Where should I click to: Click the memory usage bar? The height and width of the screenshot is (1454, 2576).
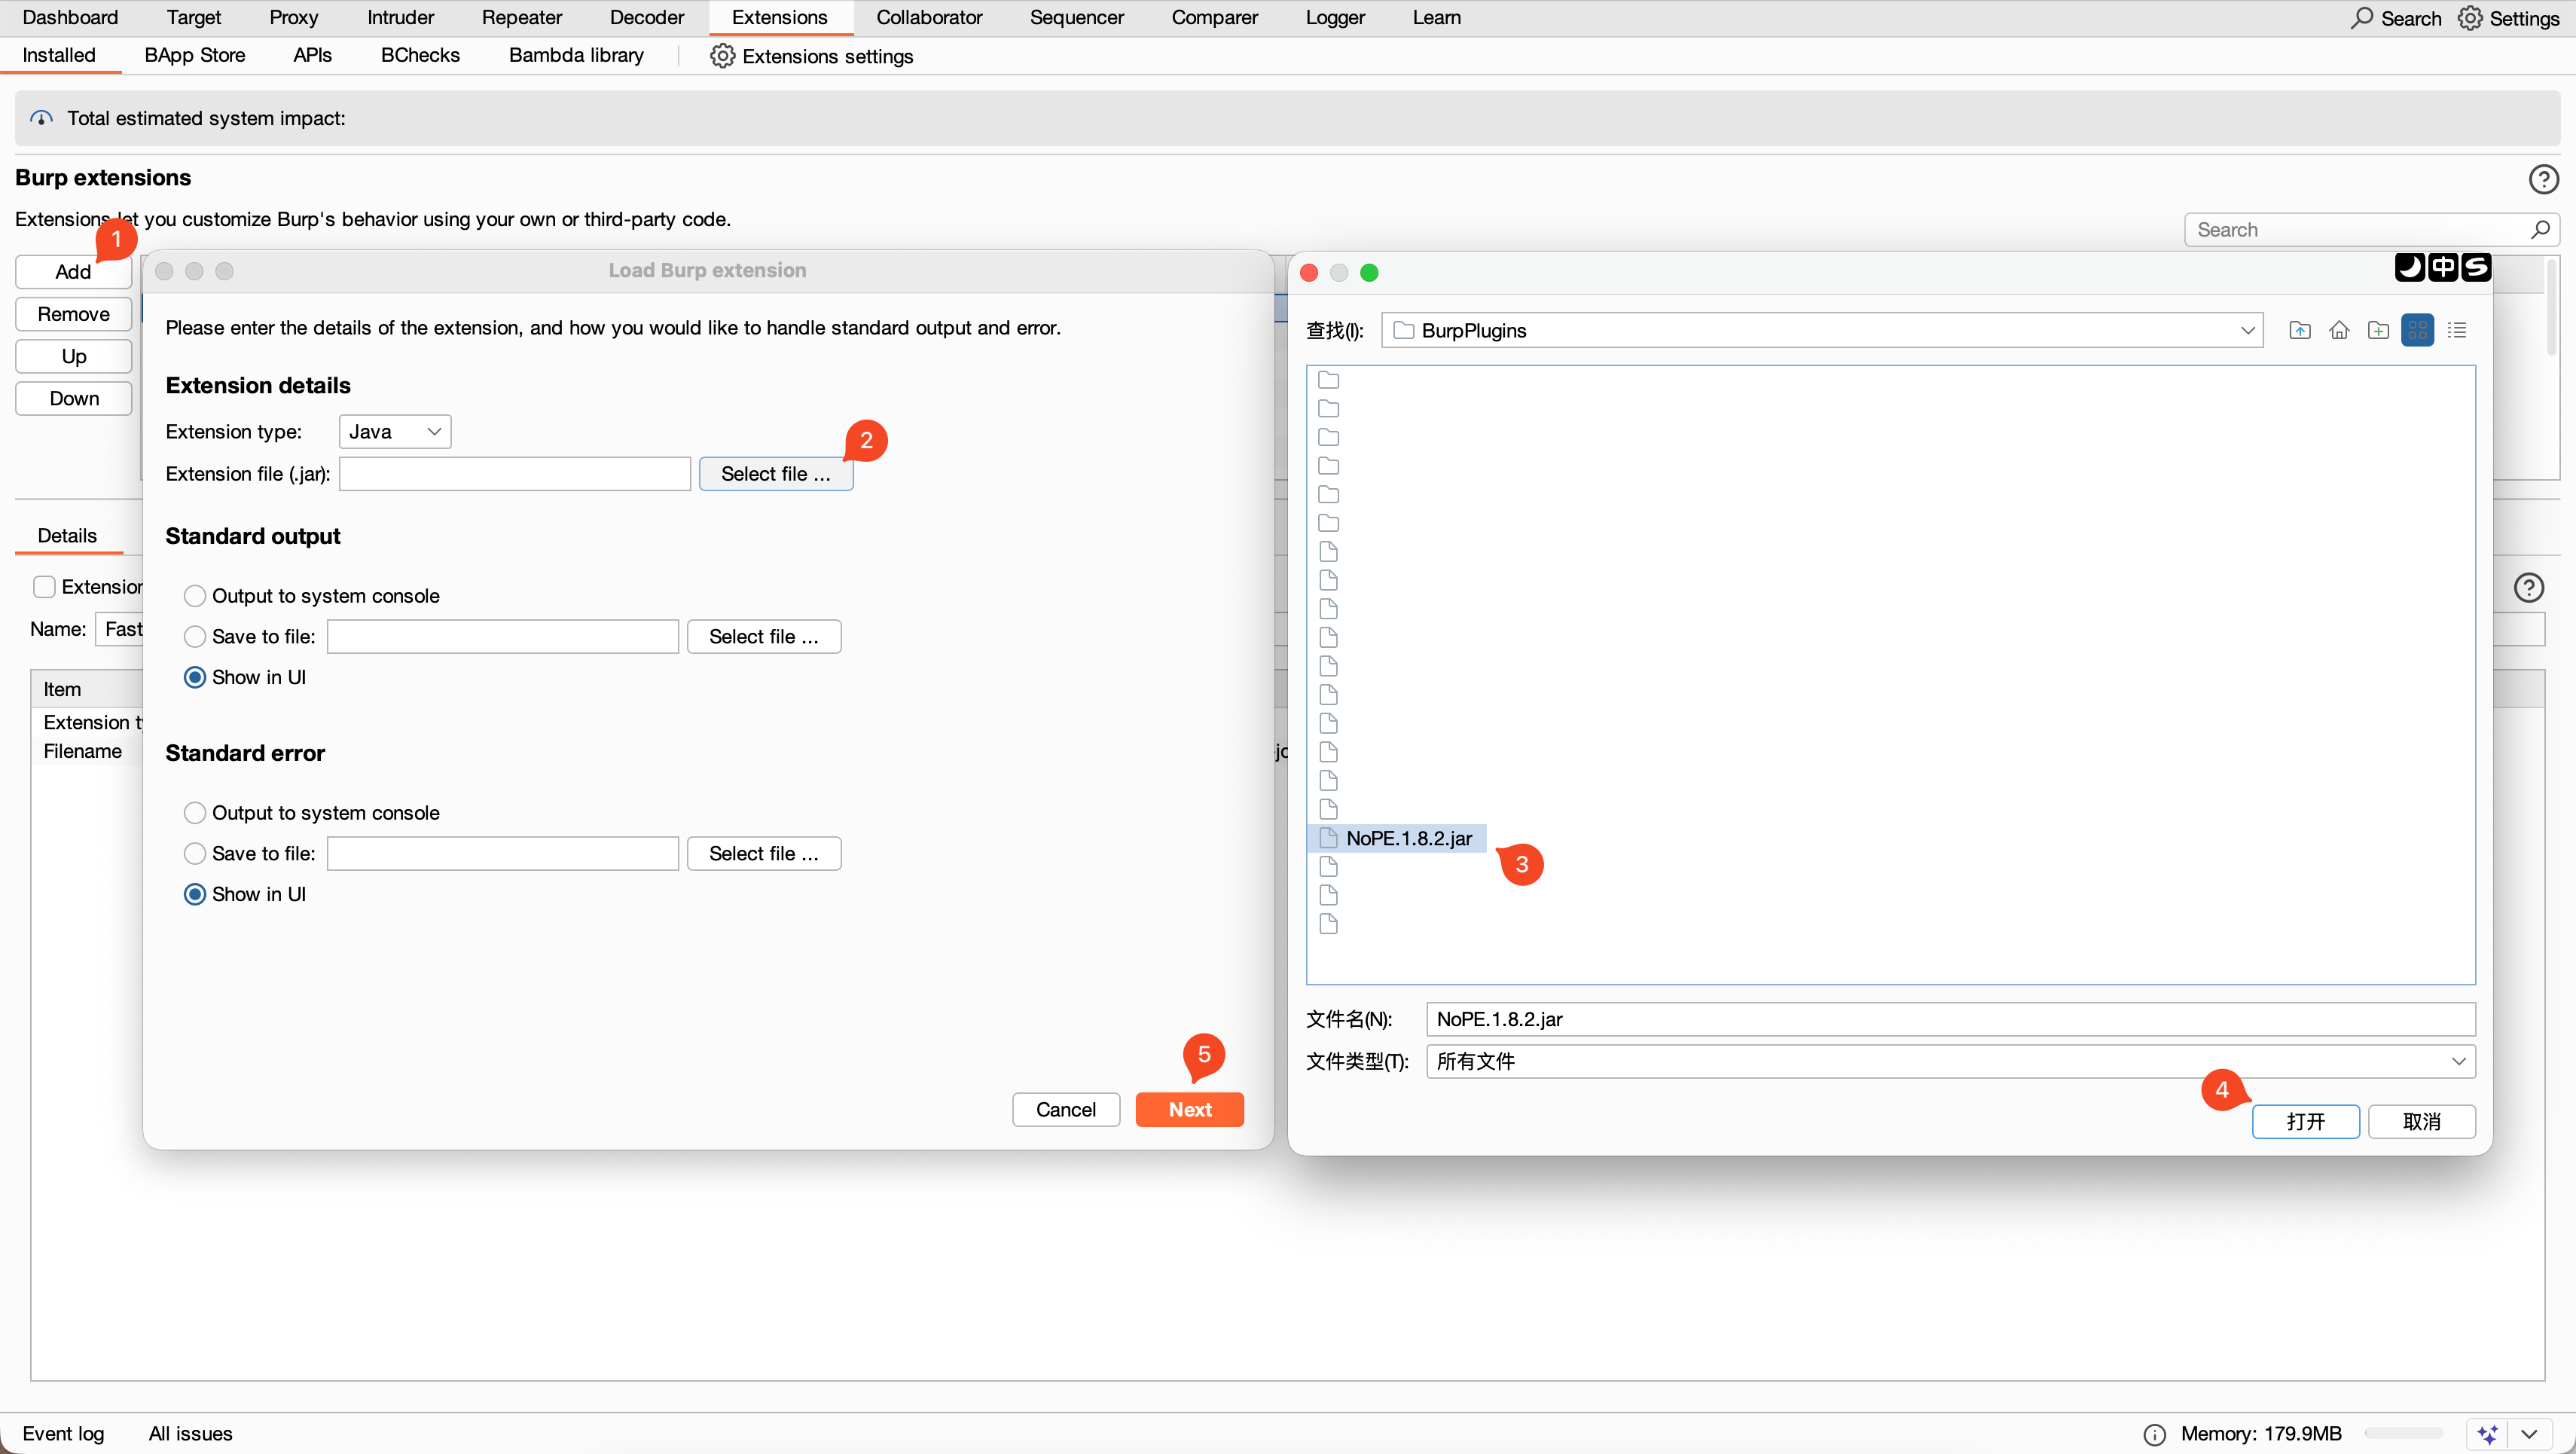click(2403, 1433)
